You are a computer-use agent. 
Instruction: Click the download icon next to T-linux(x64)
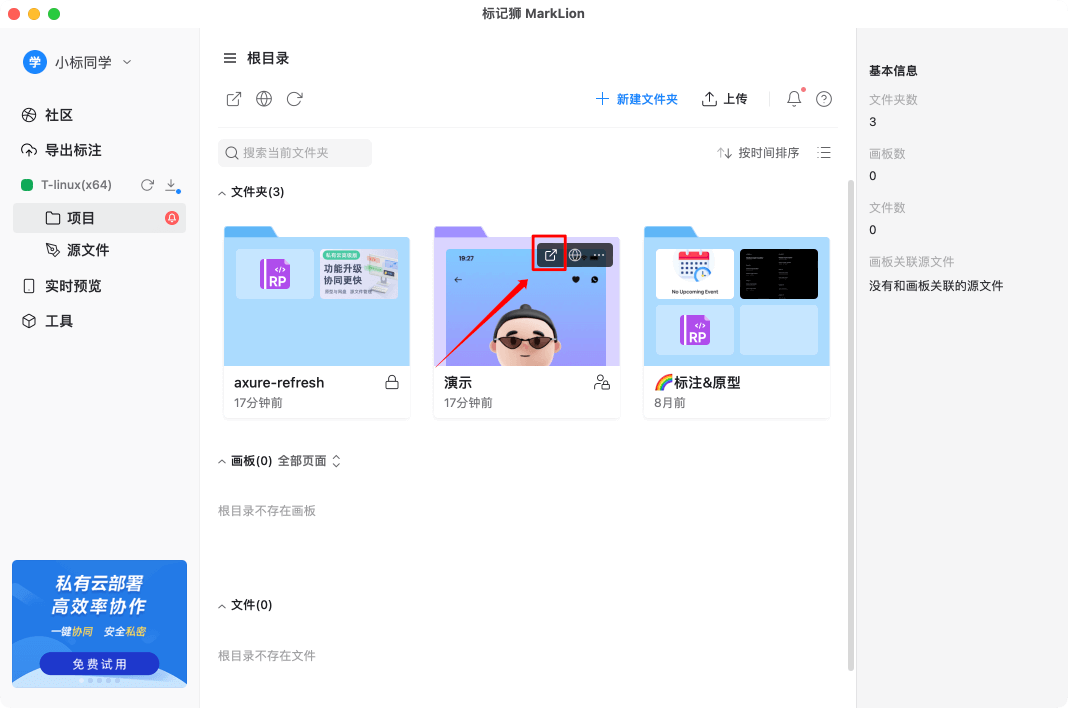pyautogui.click(x=170, y=184)
